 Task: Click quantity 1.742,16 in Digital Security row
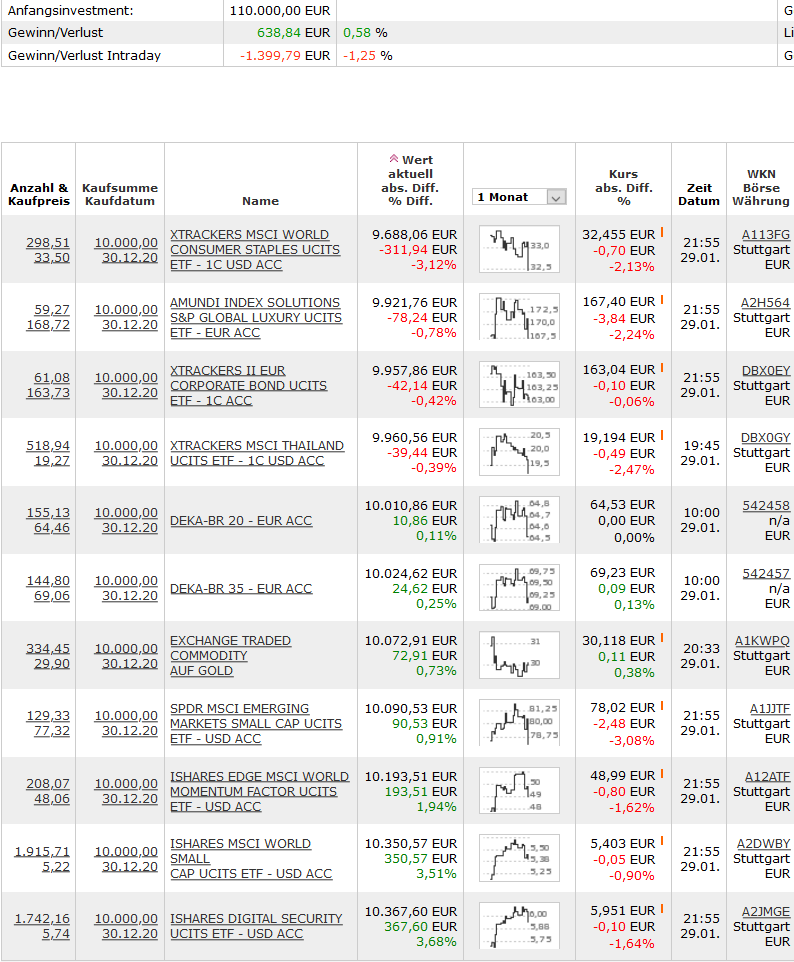[42, 919]
